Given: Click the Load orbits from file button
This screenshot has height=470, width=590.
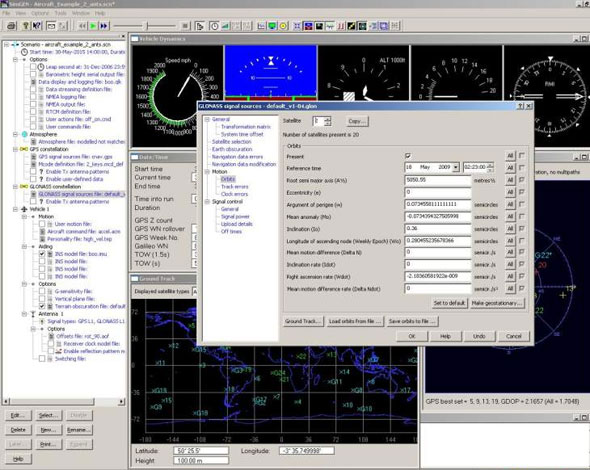Looking at the screenshot, I should coord(355,321).
